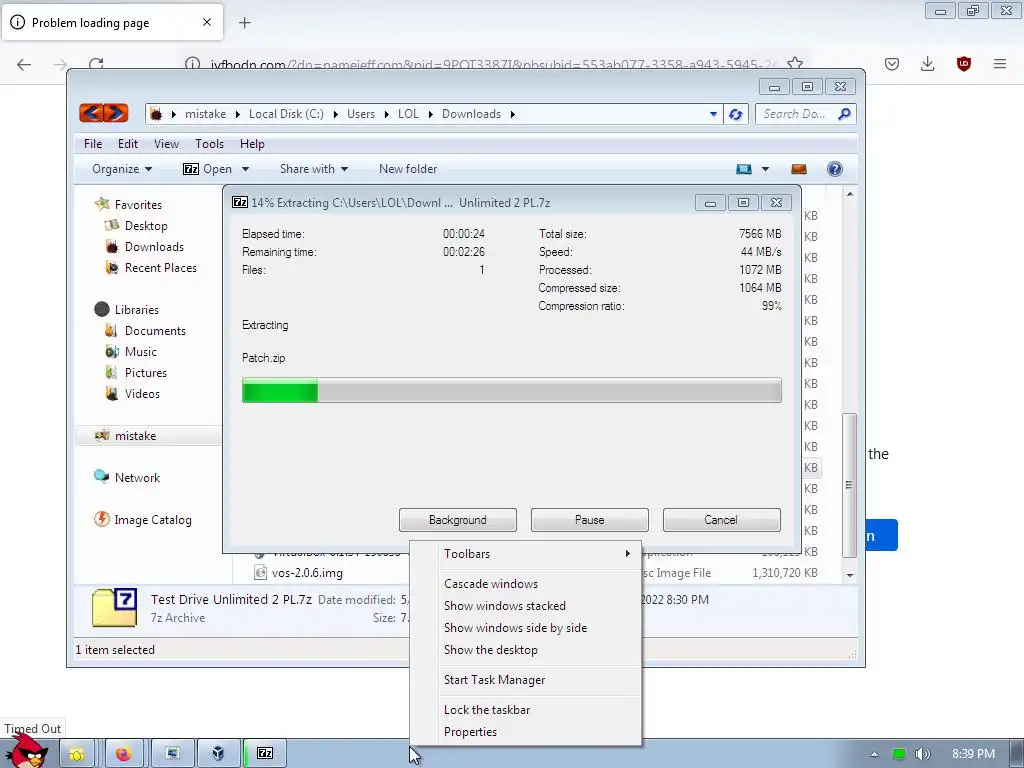Show hidden tray icons arrow
Screen dimensions: 1024x768
pos(874,754)
